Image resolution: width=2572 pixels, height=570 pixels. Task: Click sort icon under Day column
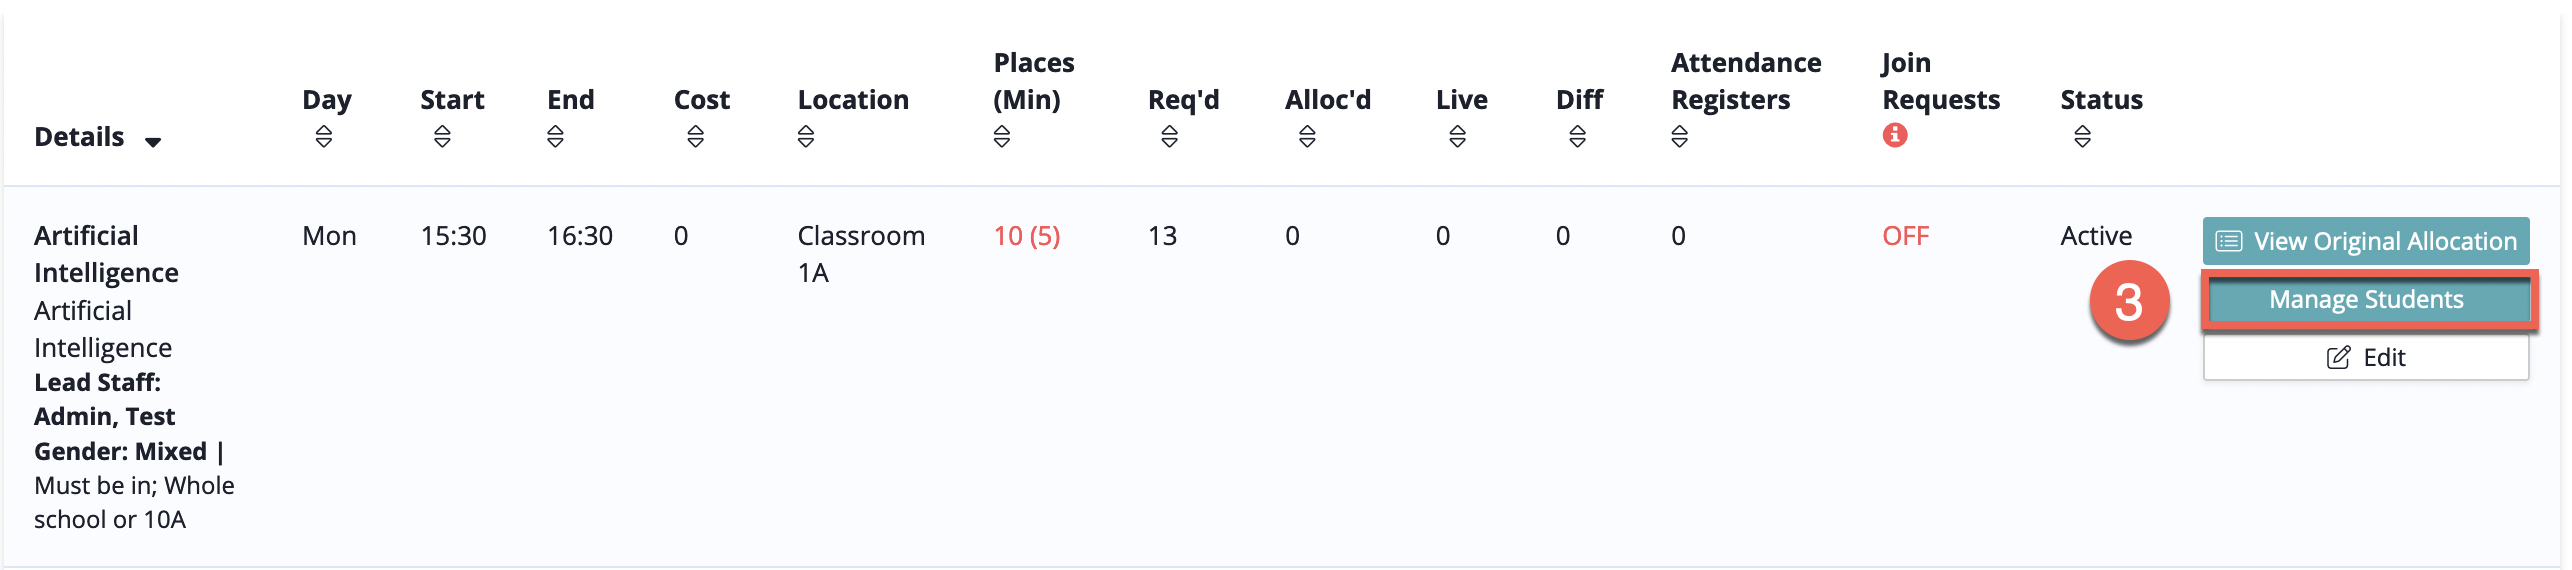click(x=323, y=137)
